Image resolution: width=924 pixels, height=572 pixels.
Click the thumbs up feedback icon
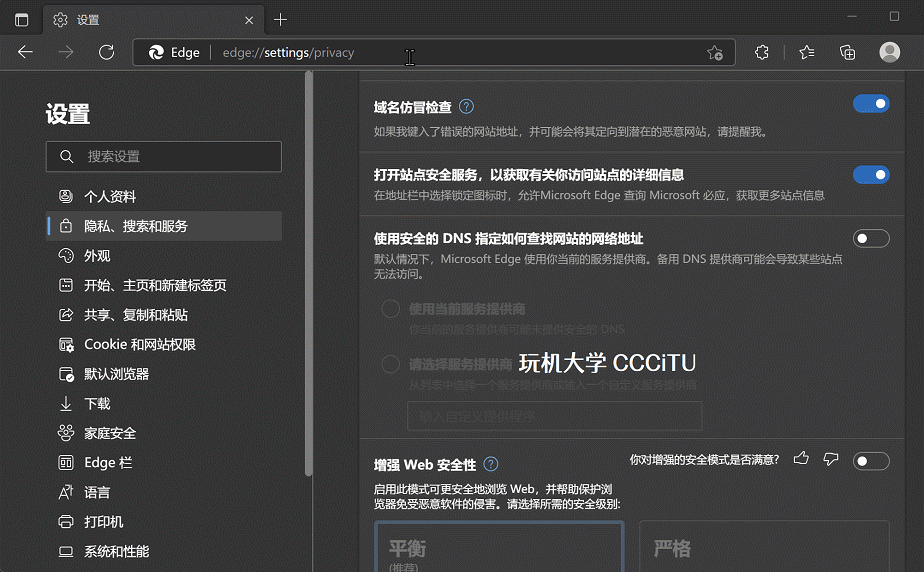point(801,459)
